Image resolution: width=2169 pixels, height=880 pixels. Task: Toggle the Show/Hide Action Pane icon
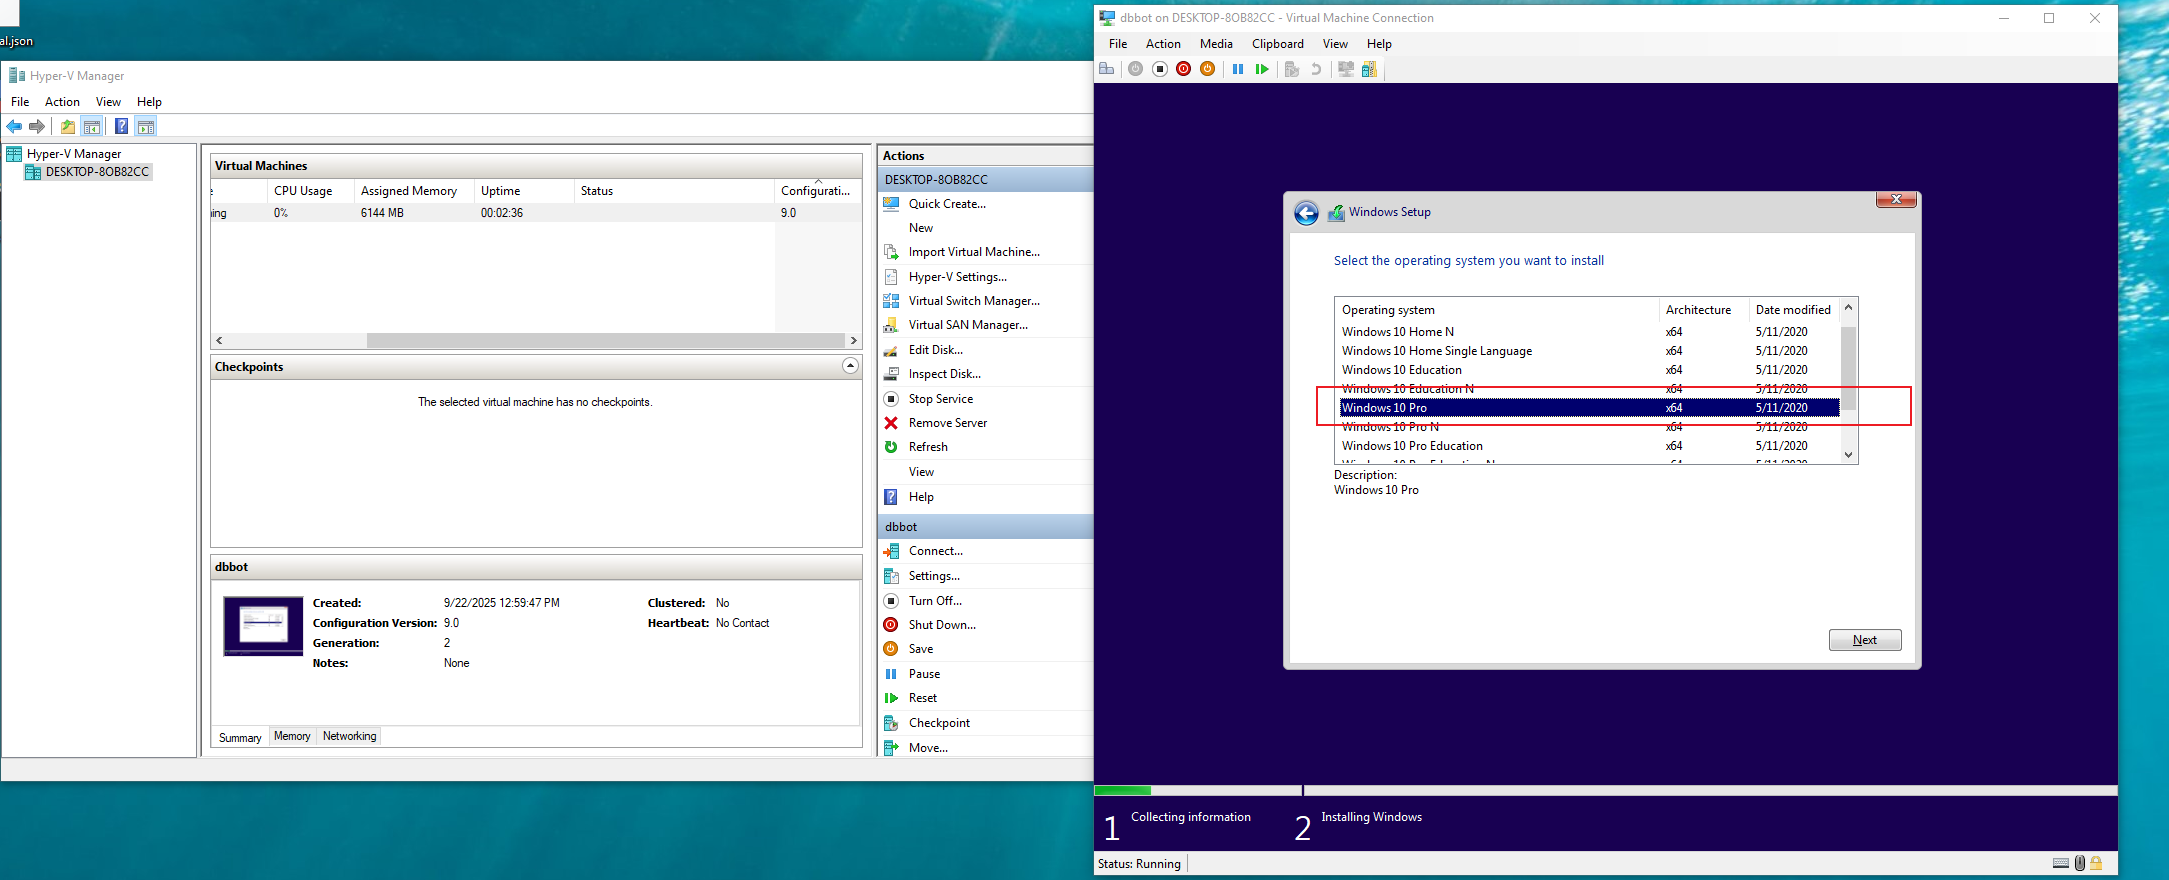(x=146, y=126)
